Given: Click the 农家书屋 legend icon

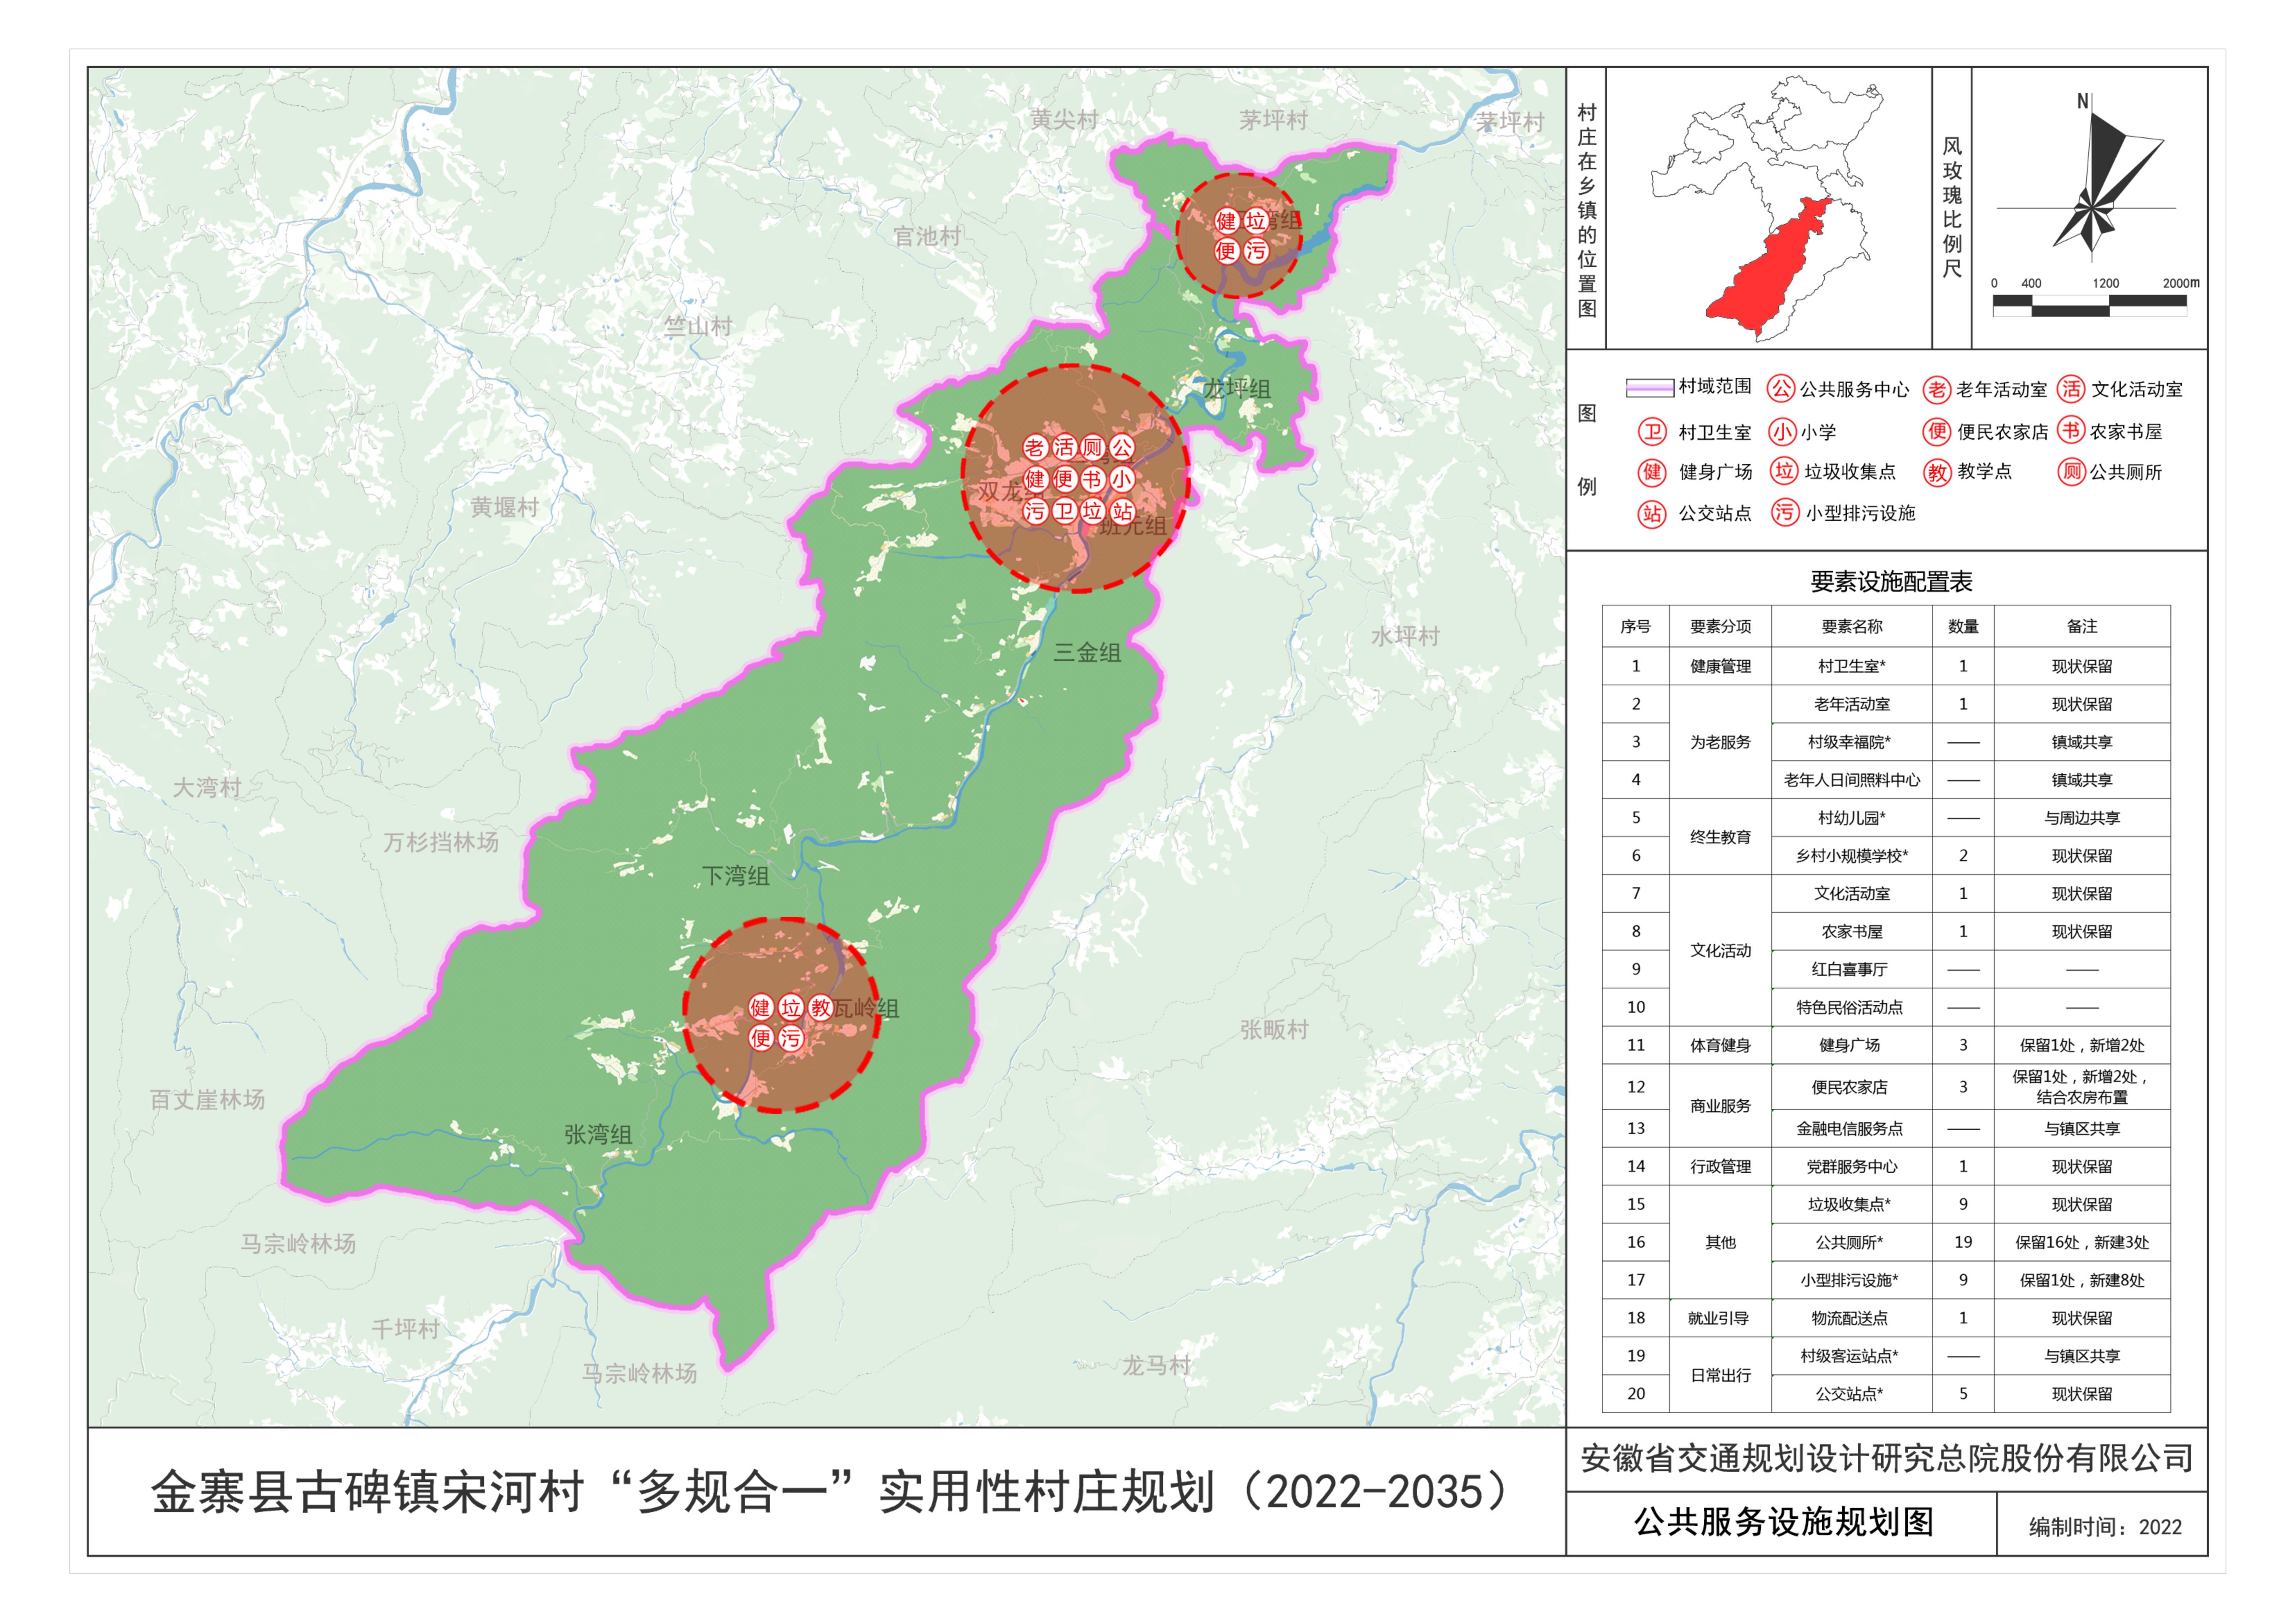Looking at the screenshot, I should tap(2071, 431).
